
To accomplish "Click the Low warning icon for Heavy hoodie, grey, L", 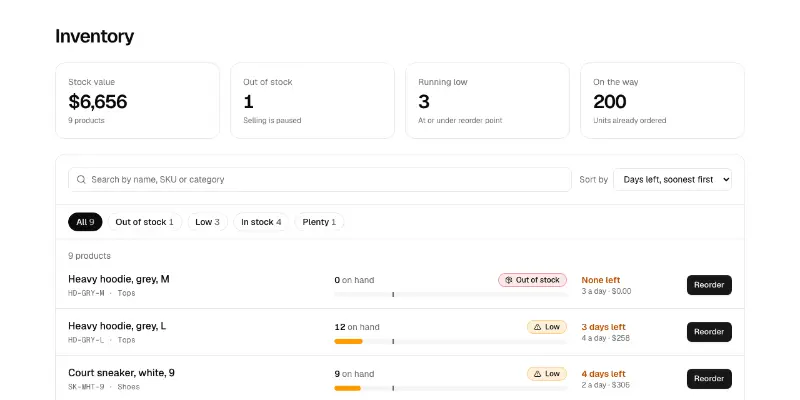I will [x=537, y=327].
